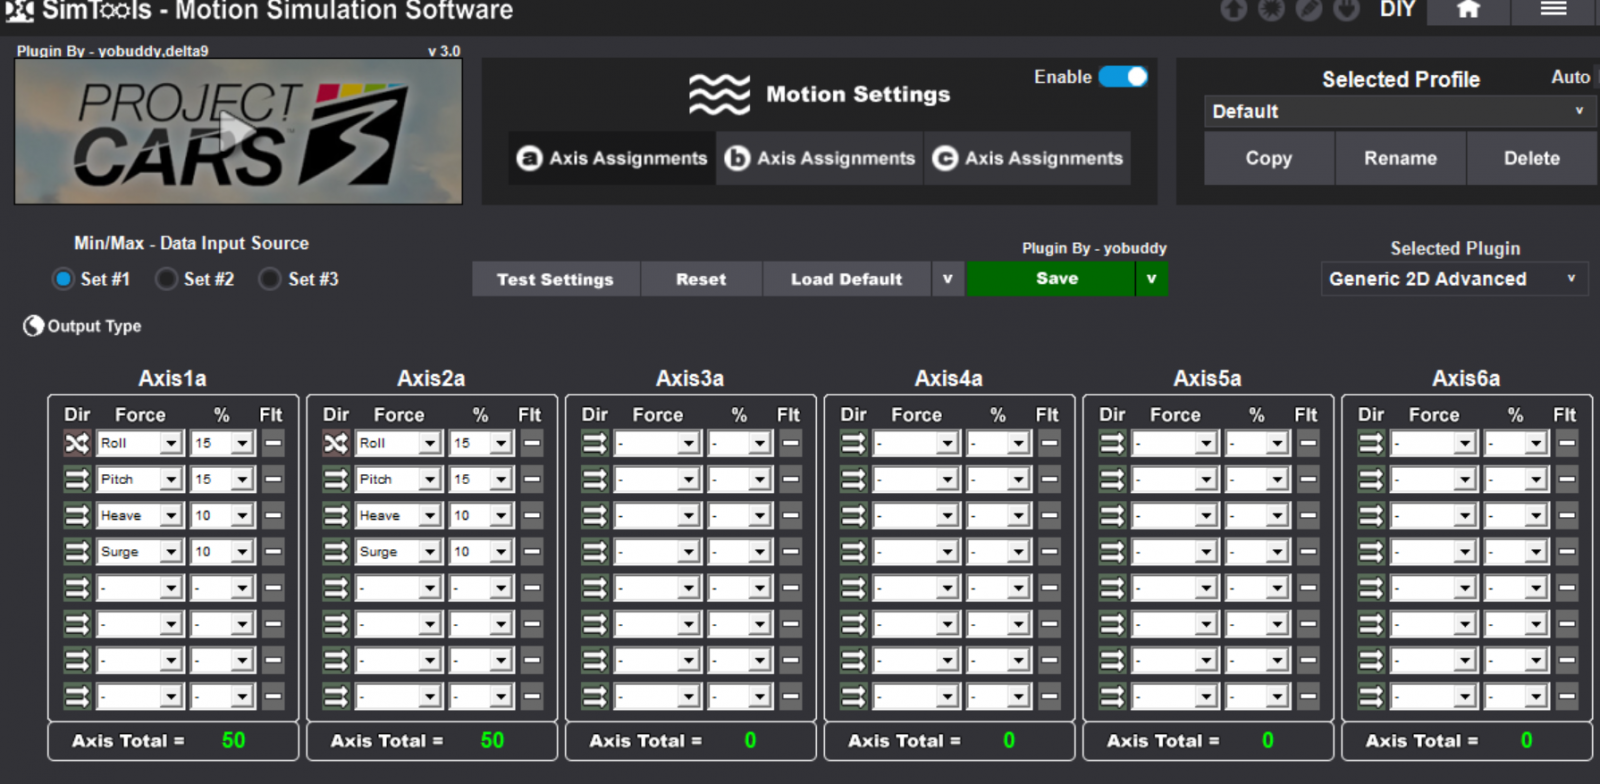The width and height of the screenshot is (1600, 784).
Task: Toggle the Motion Settings Enable switch
Action: pos(1123,77)
